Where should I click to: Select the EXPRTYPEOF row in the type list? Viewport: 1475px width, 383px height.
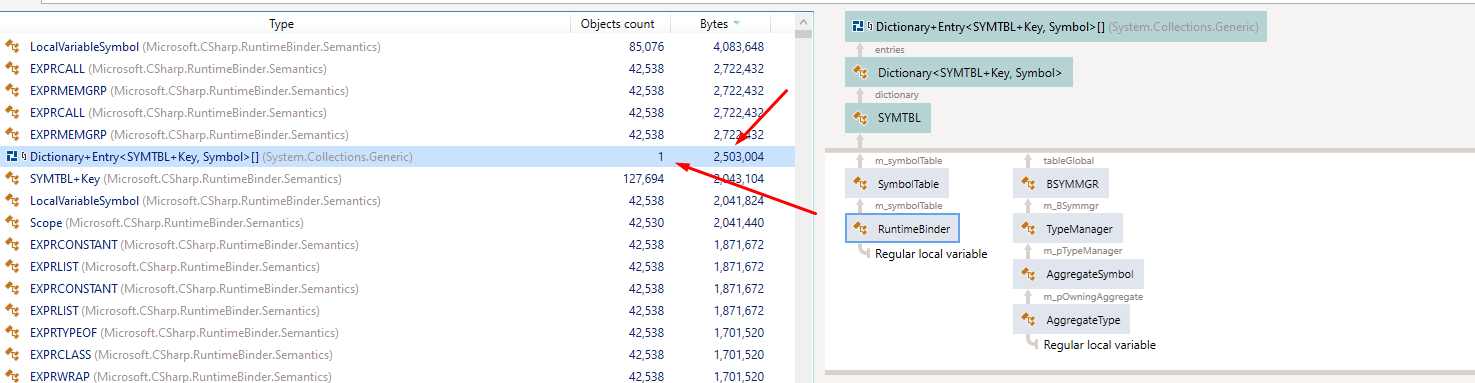point(397,333)
